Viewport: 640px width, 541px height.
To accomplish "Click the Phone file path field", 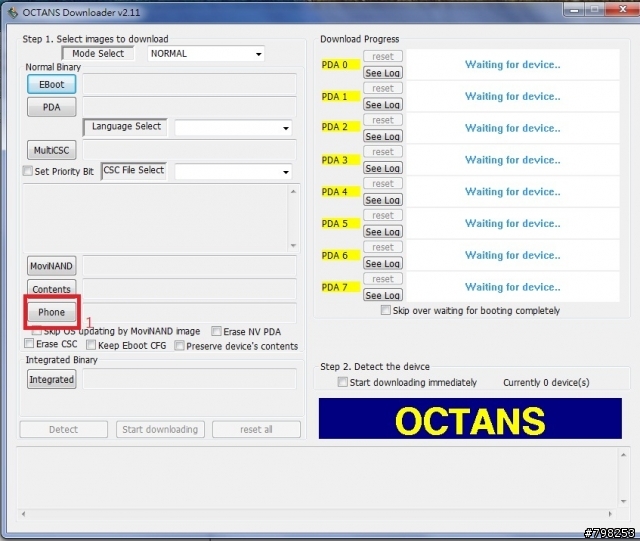I will coord(189,313).
